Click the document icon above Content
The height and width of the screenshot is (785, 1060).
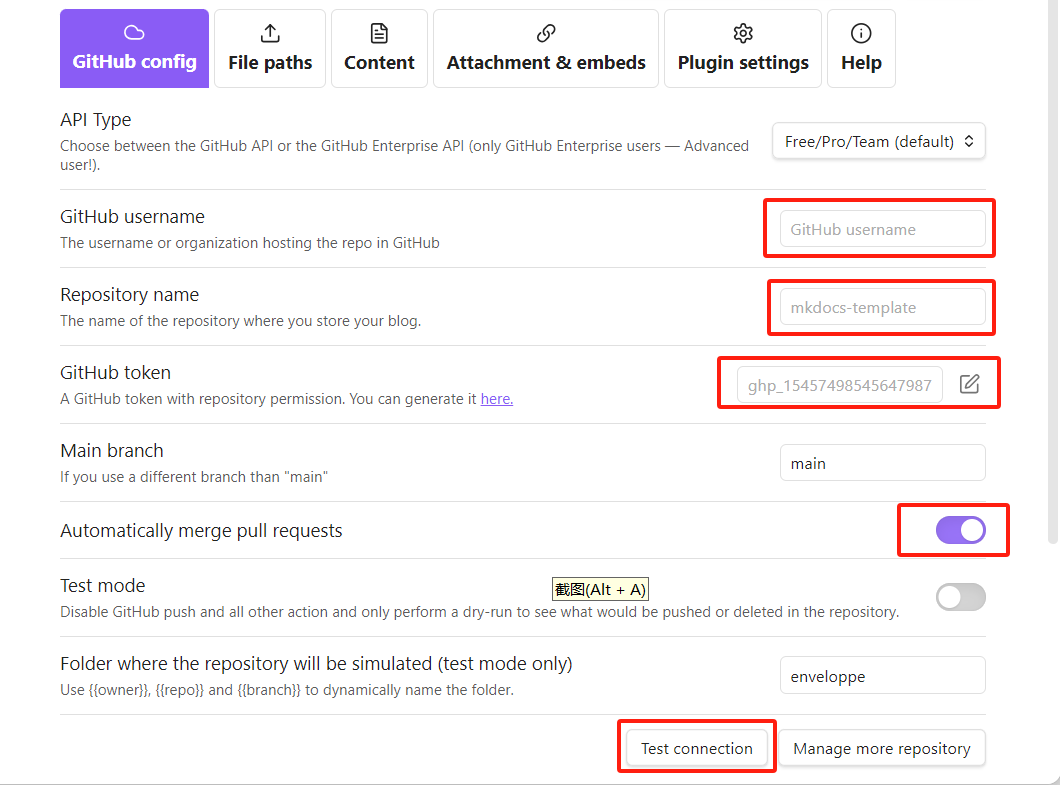(x=379, y=34)
